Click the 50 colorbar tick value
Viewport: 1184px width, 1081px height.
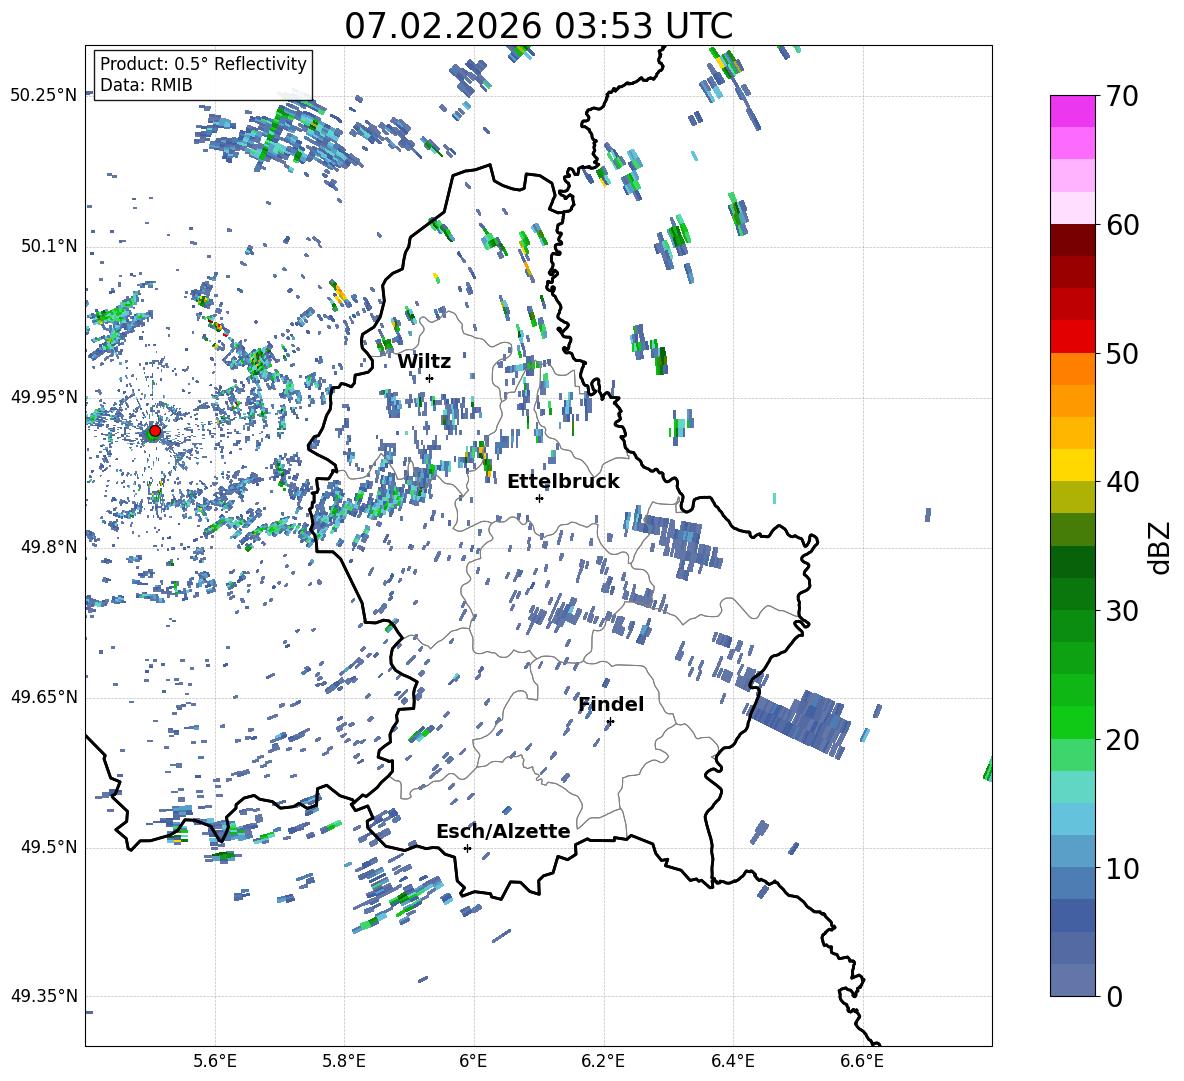tap(1122, 354)
